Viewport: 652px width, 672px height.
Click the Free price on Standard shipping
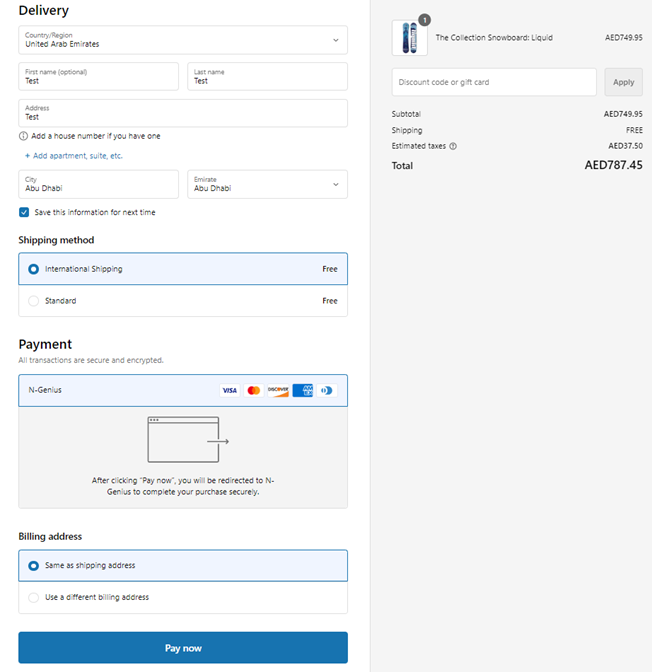[330, 301]
